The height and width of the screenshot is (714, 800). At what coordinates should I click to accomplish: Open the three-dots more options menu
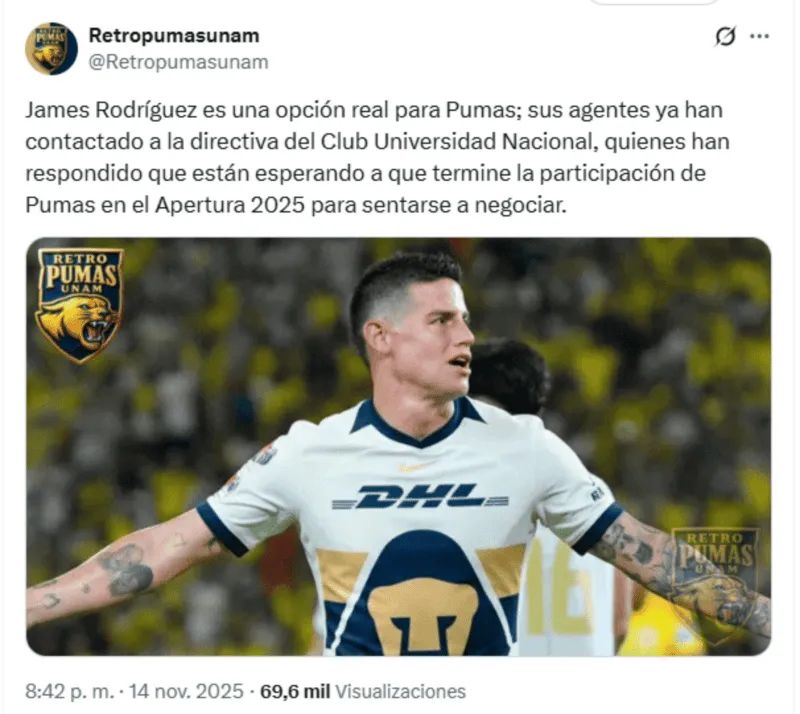pos(759,36)
